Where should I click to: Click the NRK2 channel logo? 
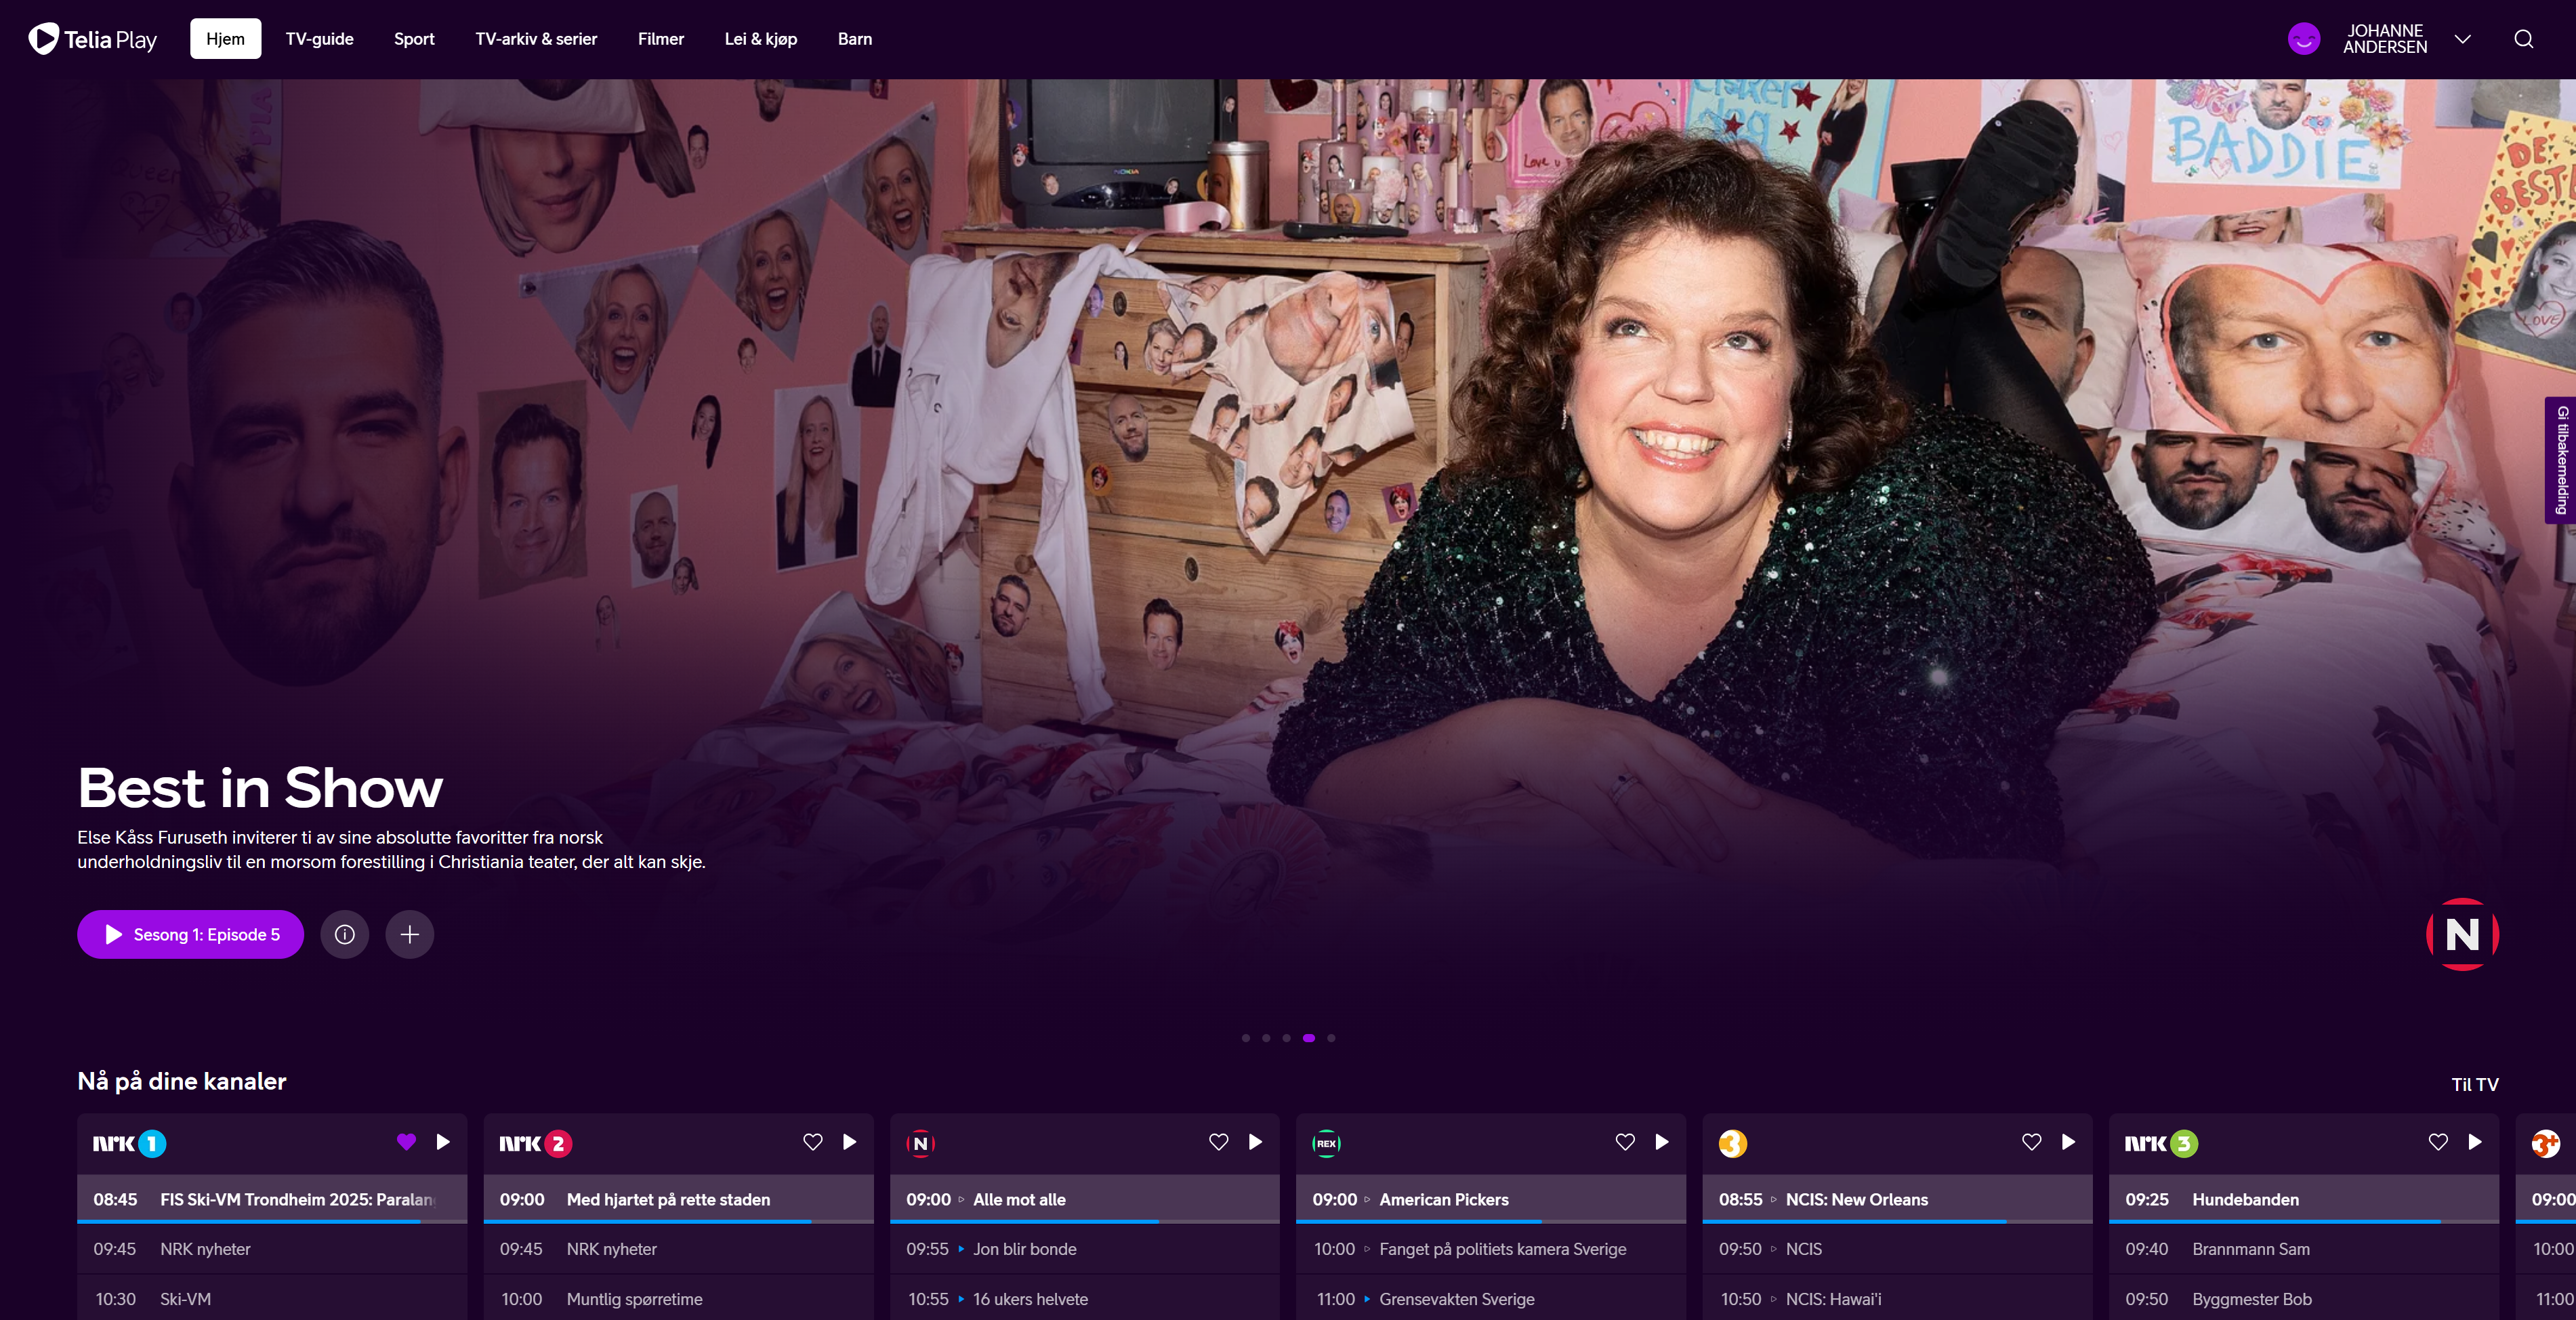[536, 1143]
